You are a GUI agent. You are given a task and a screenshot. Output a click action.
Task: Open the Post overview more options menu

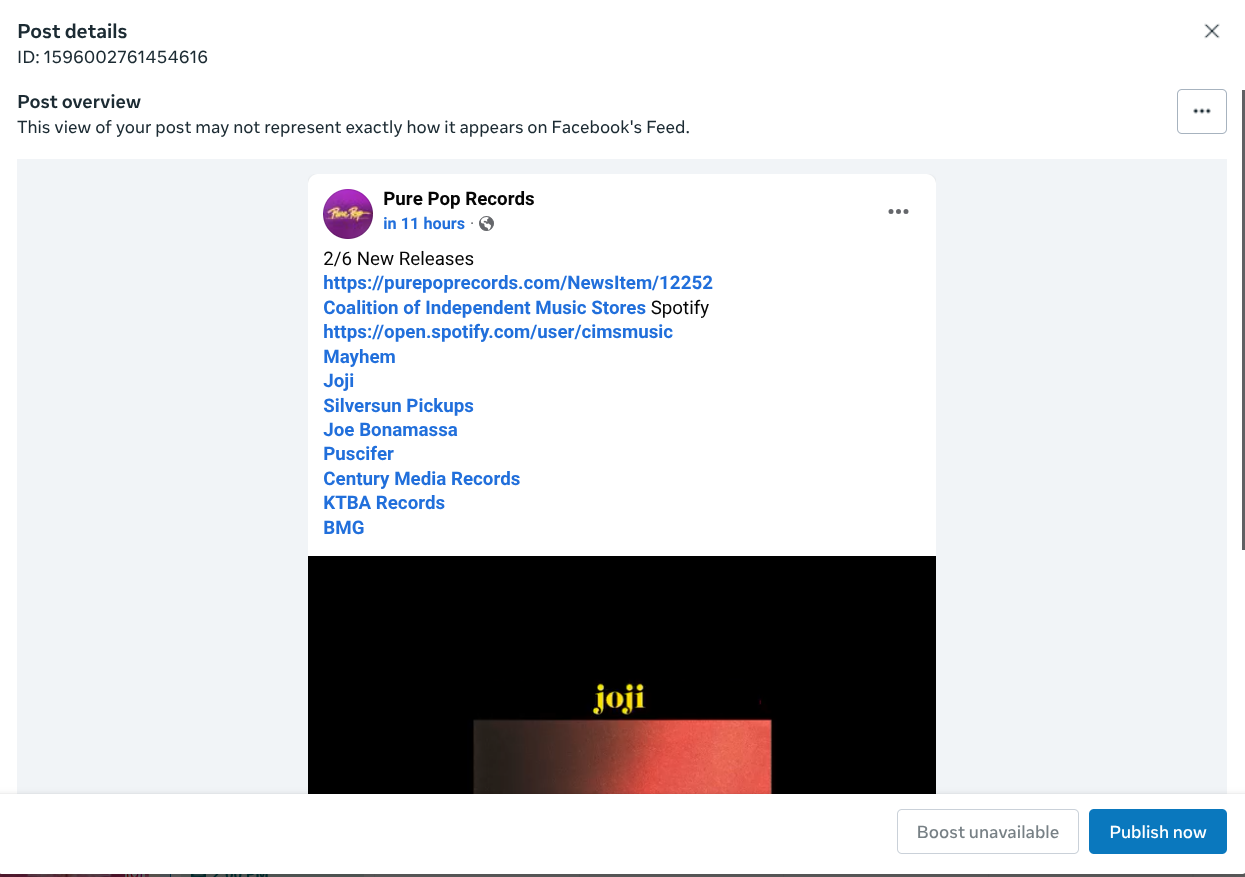[x=1202, y=111]
